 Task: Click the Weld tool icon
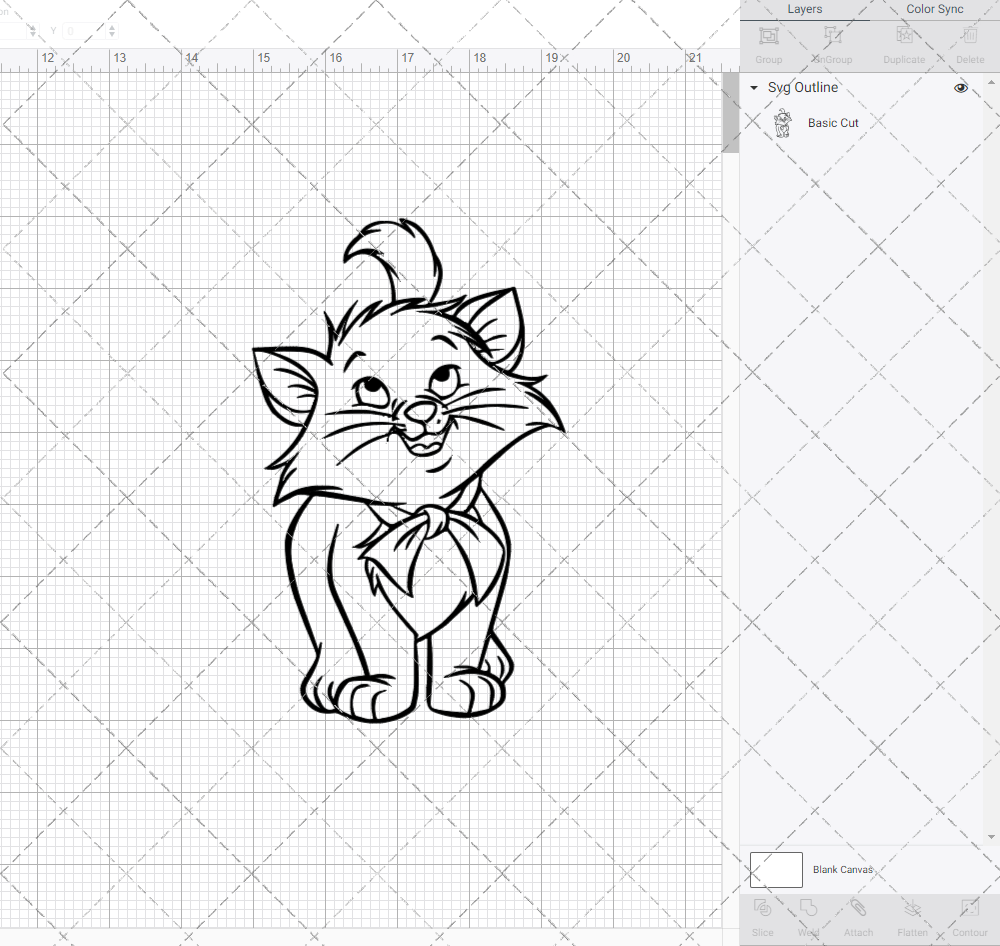808,908
